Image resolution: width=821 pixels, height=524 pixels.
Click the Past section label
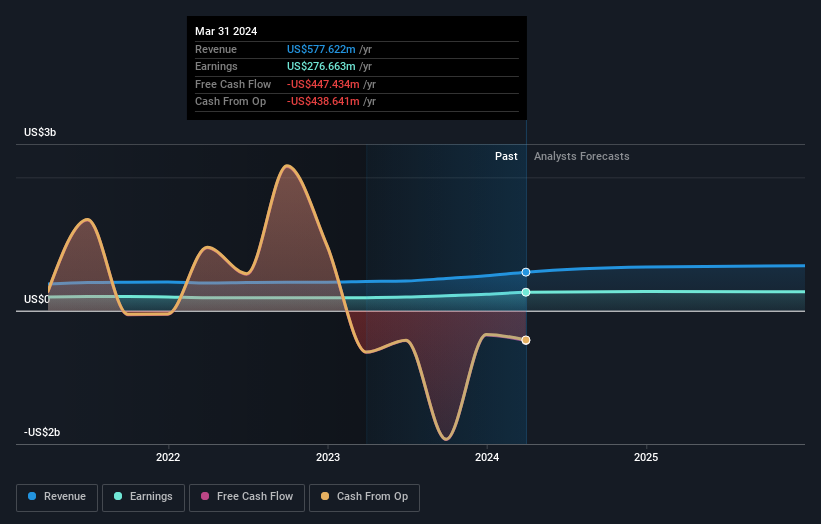506,156
